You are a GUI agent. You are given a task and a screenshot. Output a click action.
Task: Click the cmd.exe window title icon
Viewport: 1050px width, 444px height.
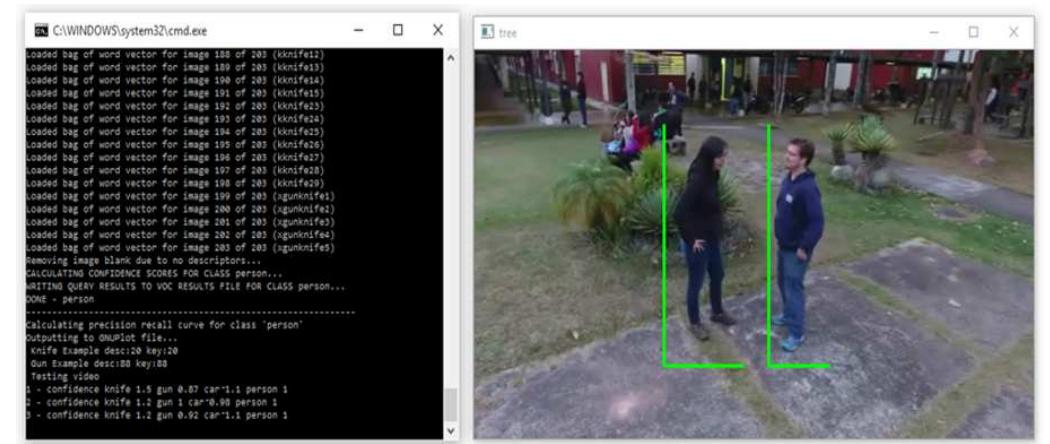tap(42, 31)
